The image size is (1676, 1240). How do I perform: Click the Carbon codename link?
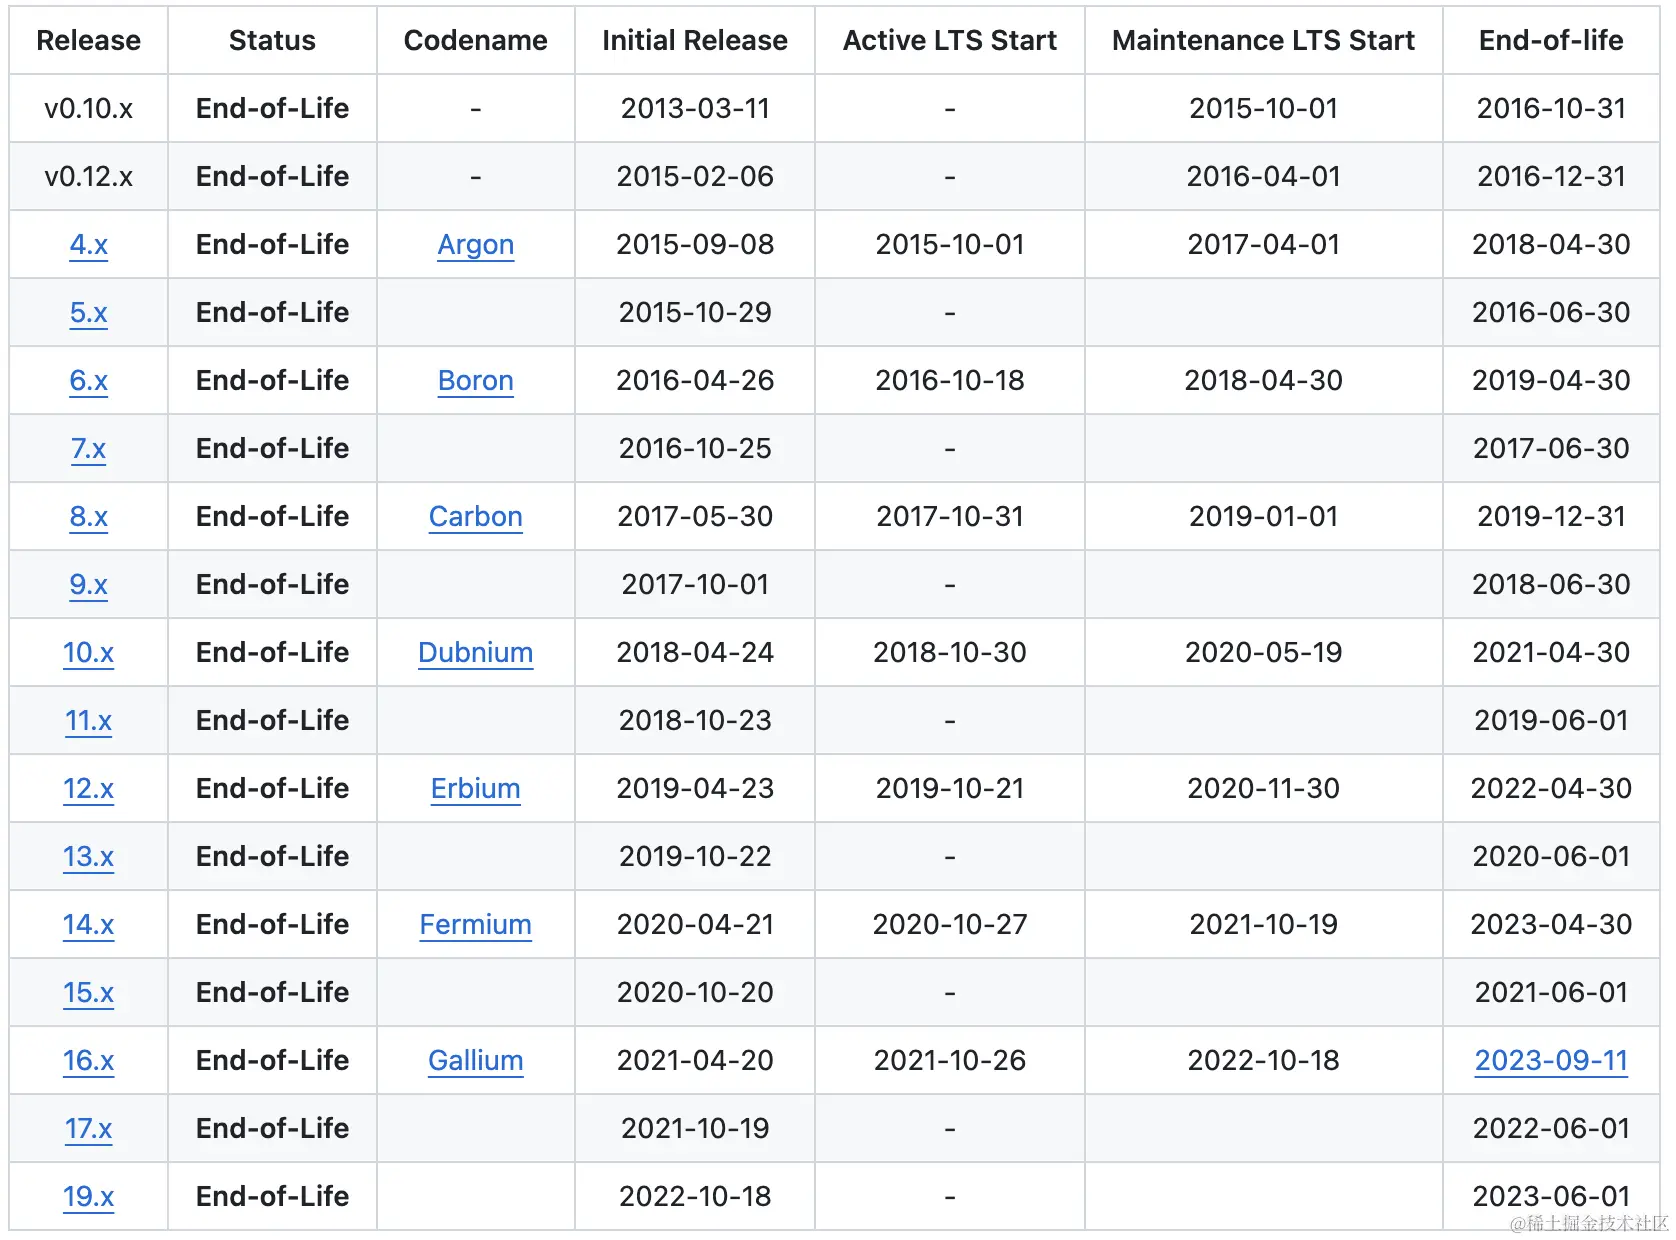coord(475,517)
